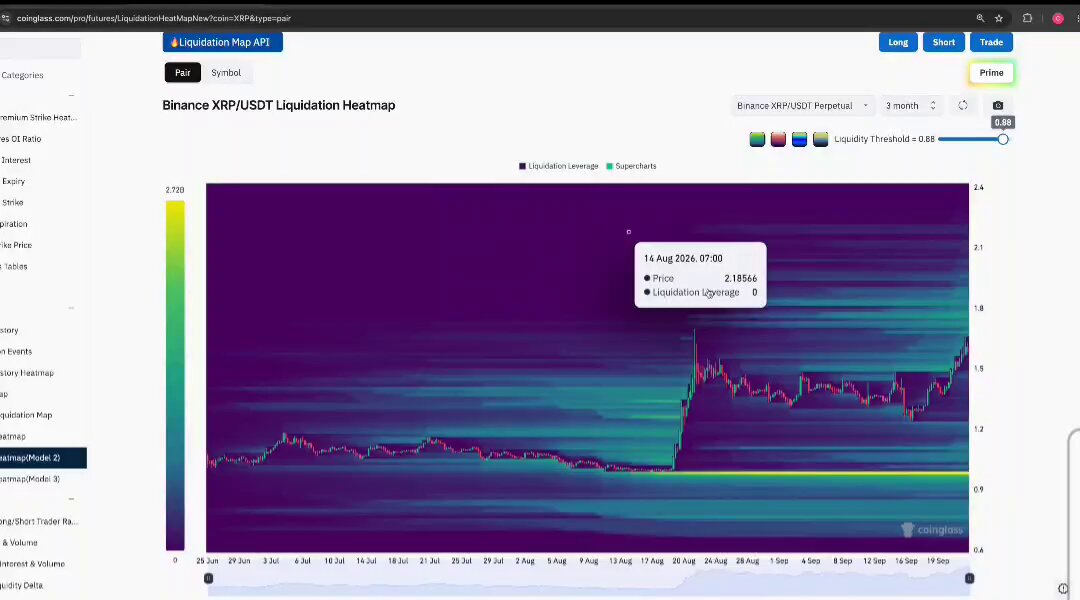Open the browser zoom magnifier icon

coord(980,19)
